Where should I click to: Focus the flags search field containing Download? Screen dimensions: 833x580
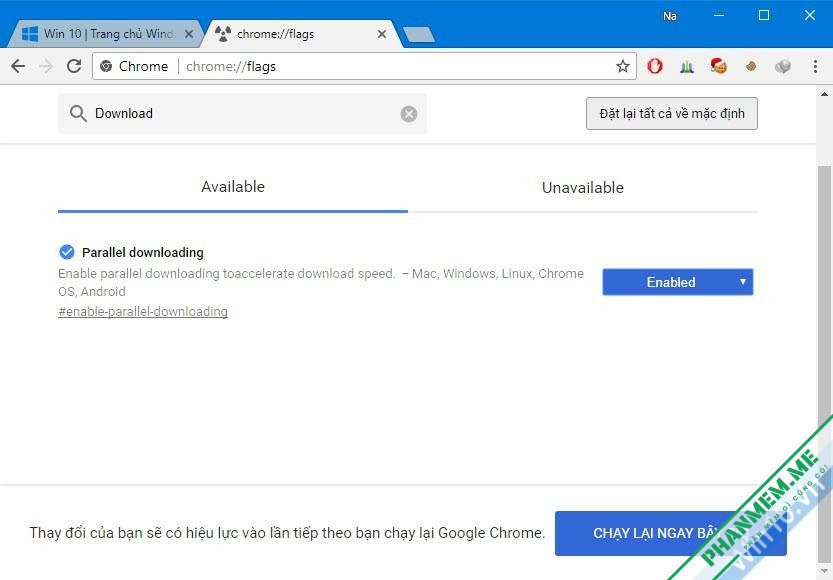242,114
